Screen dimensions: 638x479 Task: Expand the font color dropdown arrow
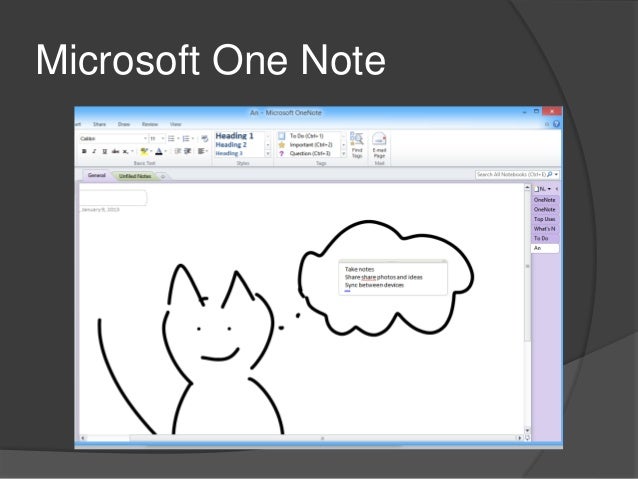(x=165, y=151)
